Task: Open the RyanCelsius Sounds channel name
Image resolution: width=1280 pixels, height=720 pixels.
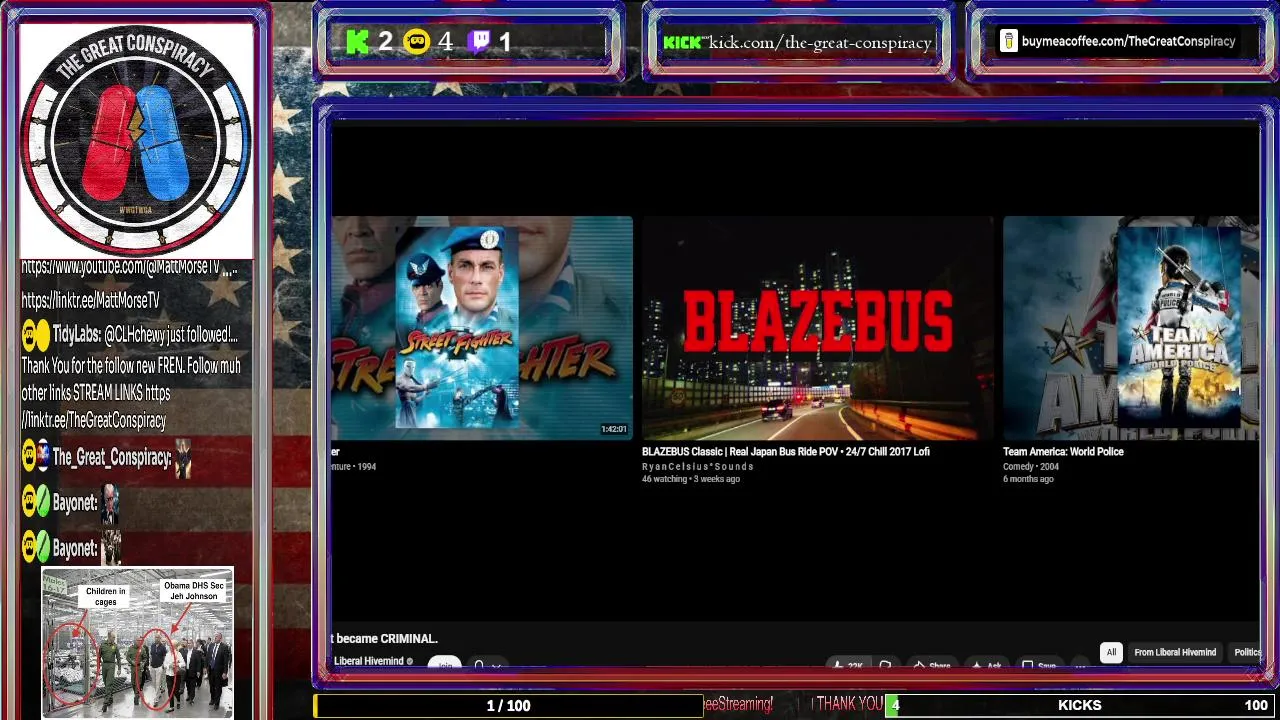Action: [698, 466]
